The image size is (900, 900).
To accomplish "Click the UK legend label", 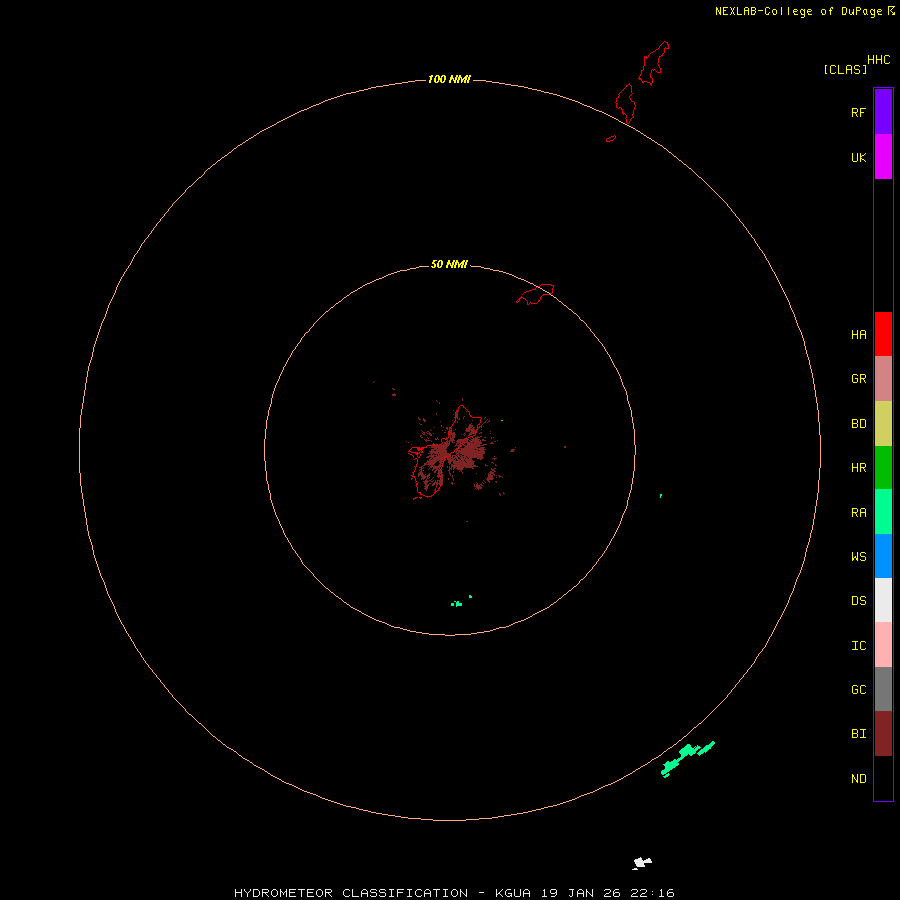I will pos(859,157).
